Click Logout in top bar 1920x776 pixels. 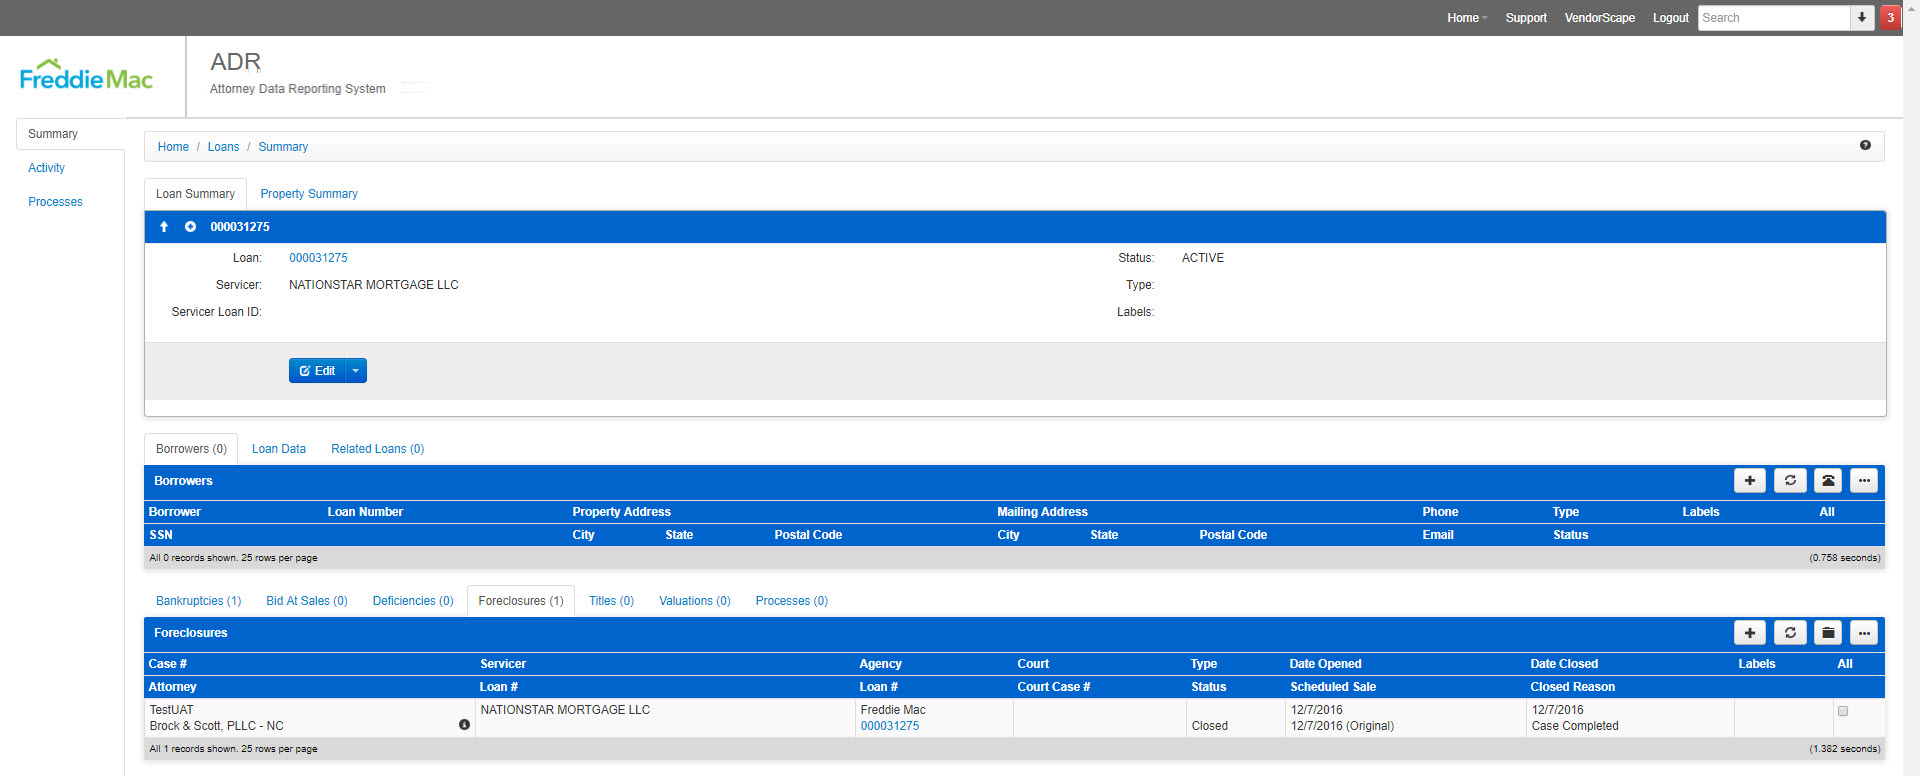1670,18
